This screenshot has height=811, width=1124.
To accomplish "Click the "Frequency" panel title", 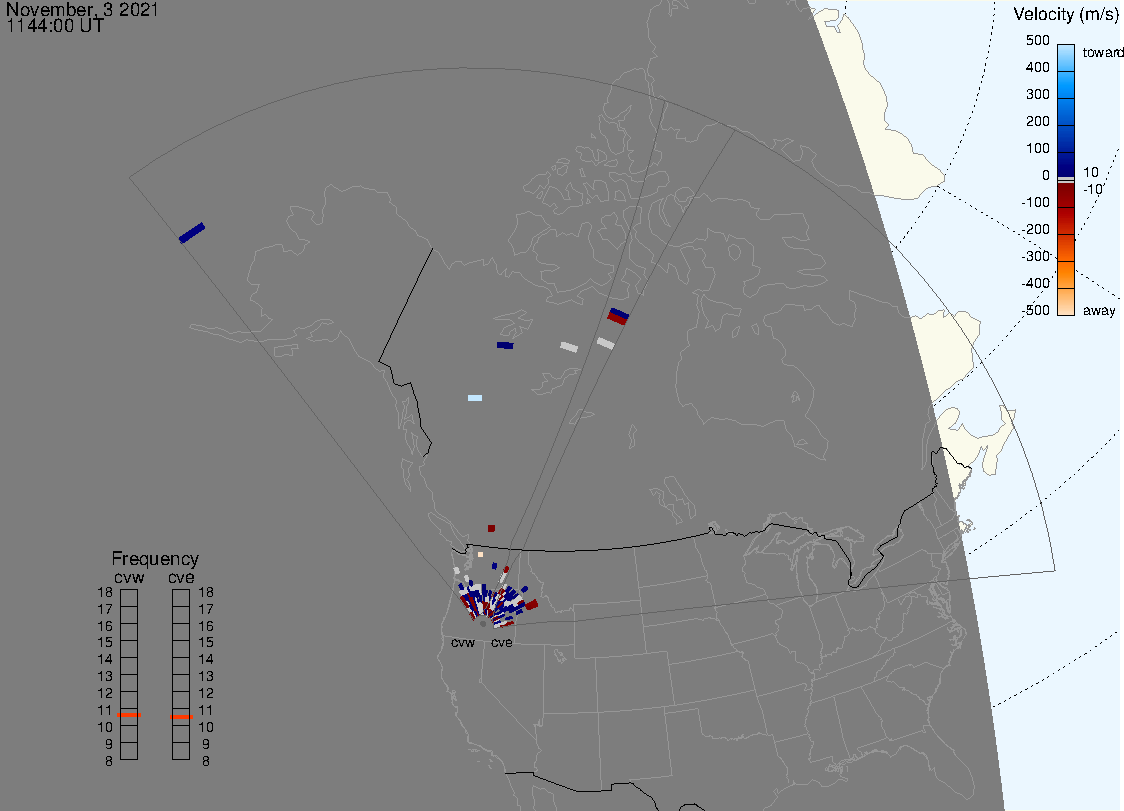I will coord(155,559).
